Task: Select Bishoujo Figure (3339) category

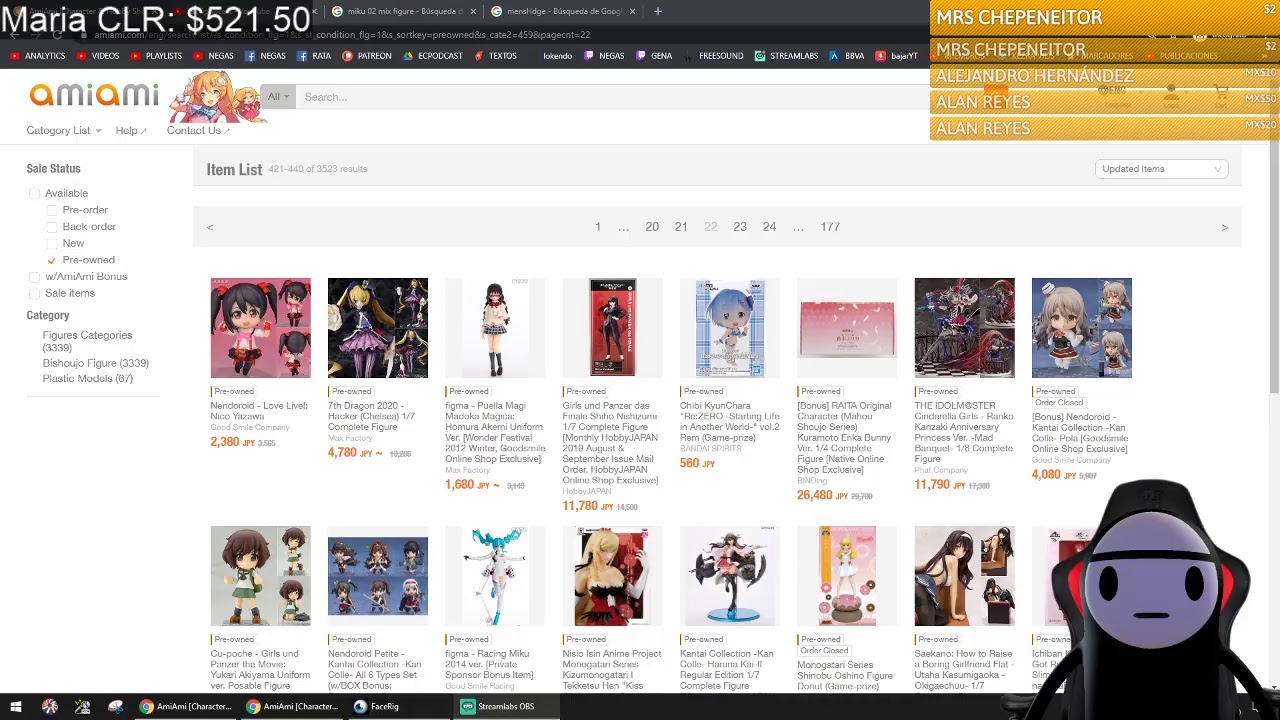Action: click(x=95, y=363)
